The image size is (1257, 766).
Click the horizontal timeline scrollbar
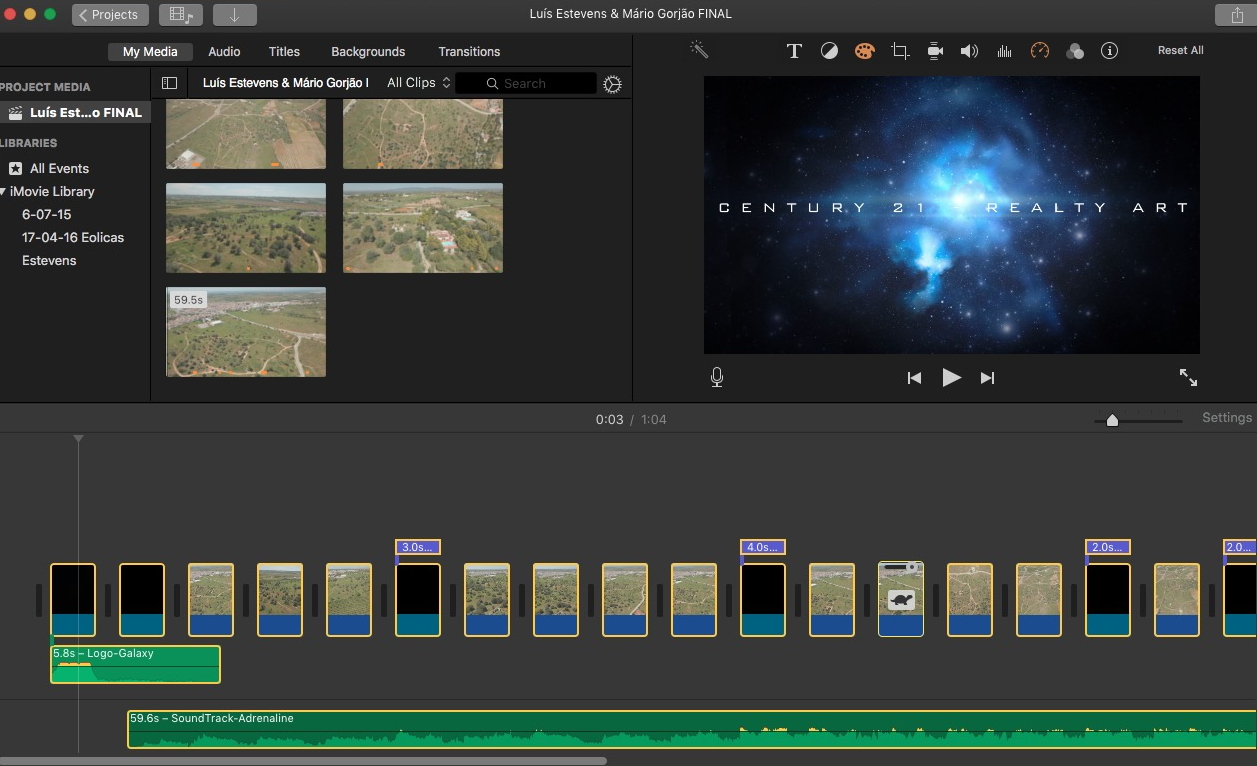[x=303, y=761]
